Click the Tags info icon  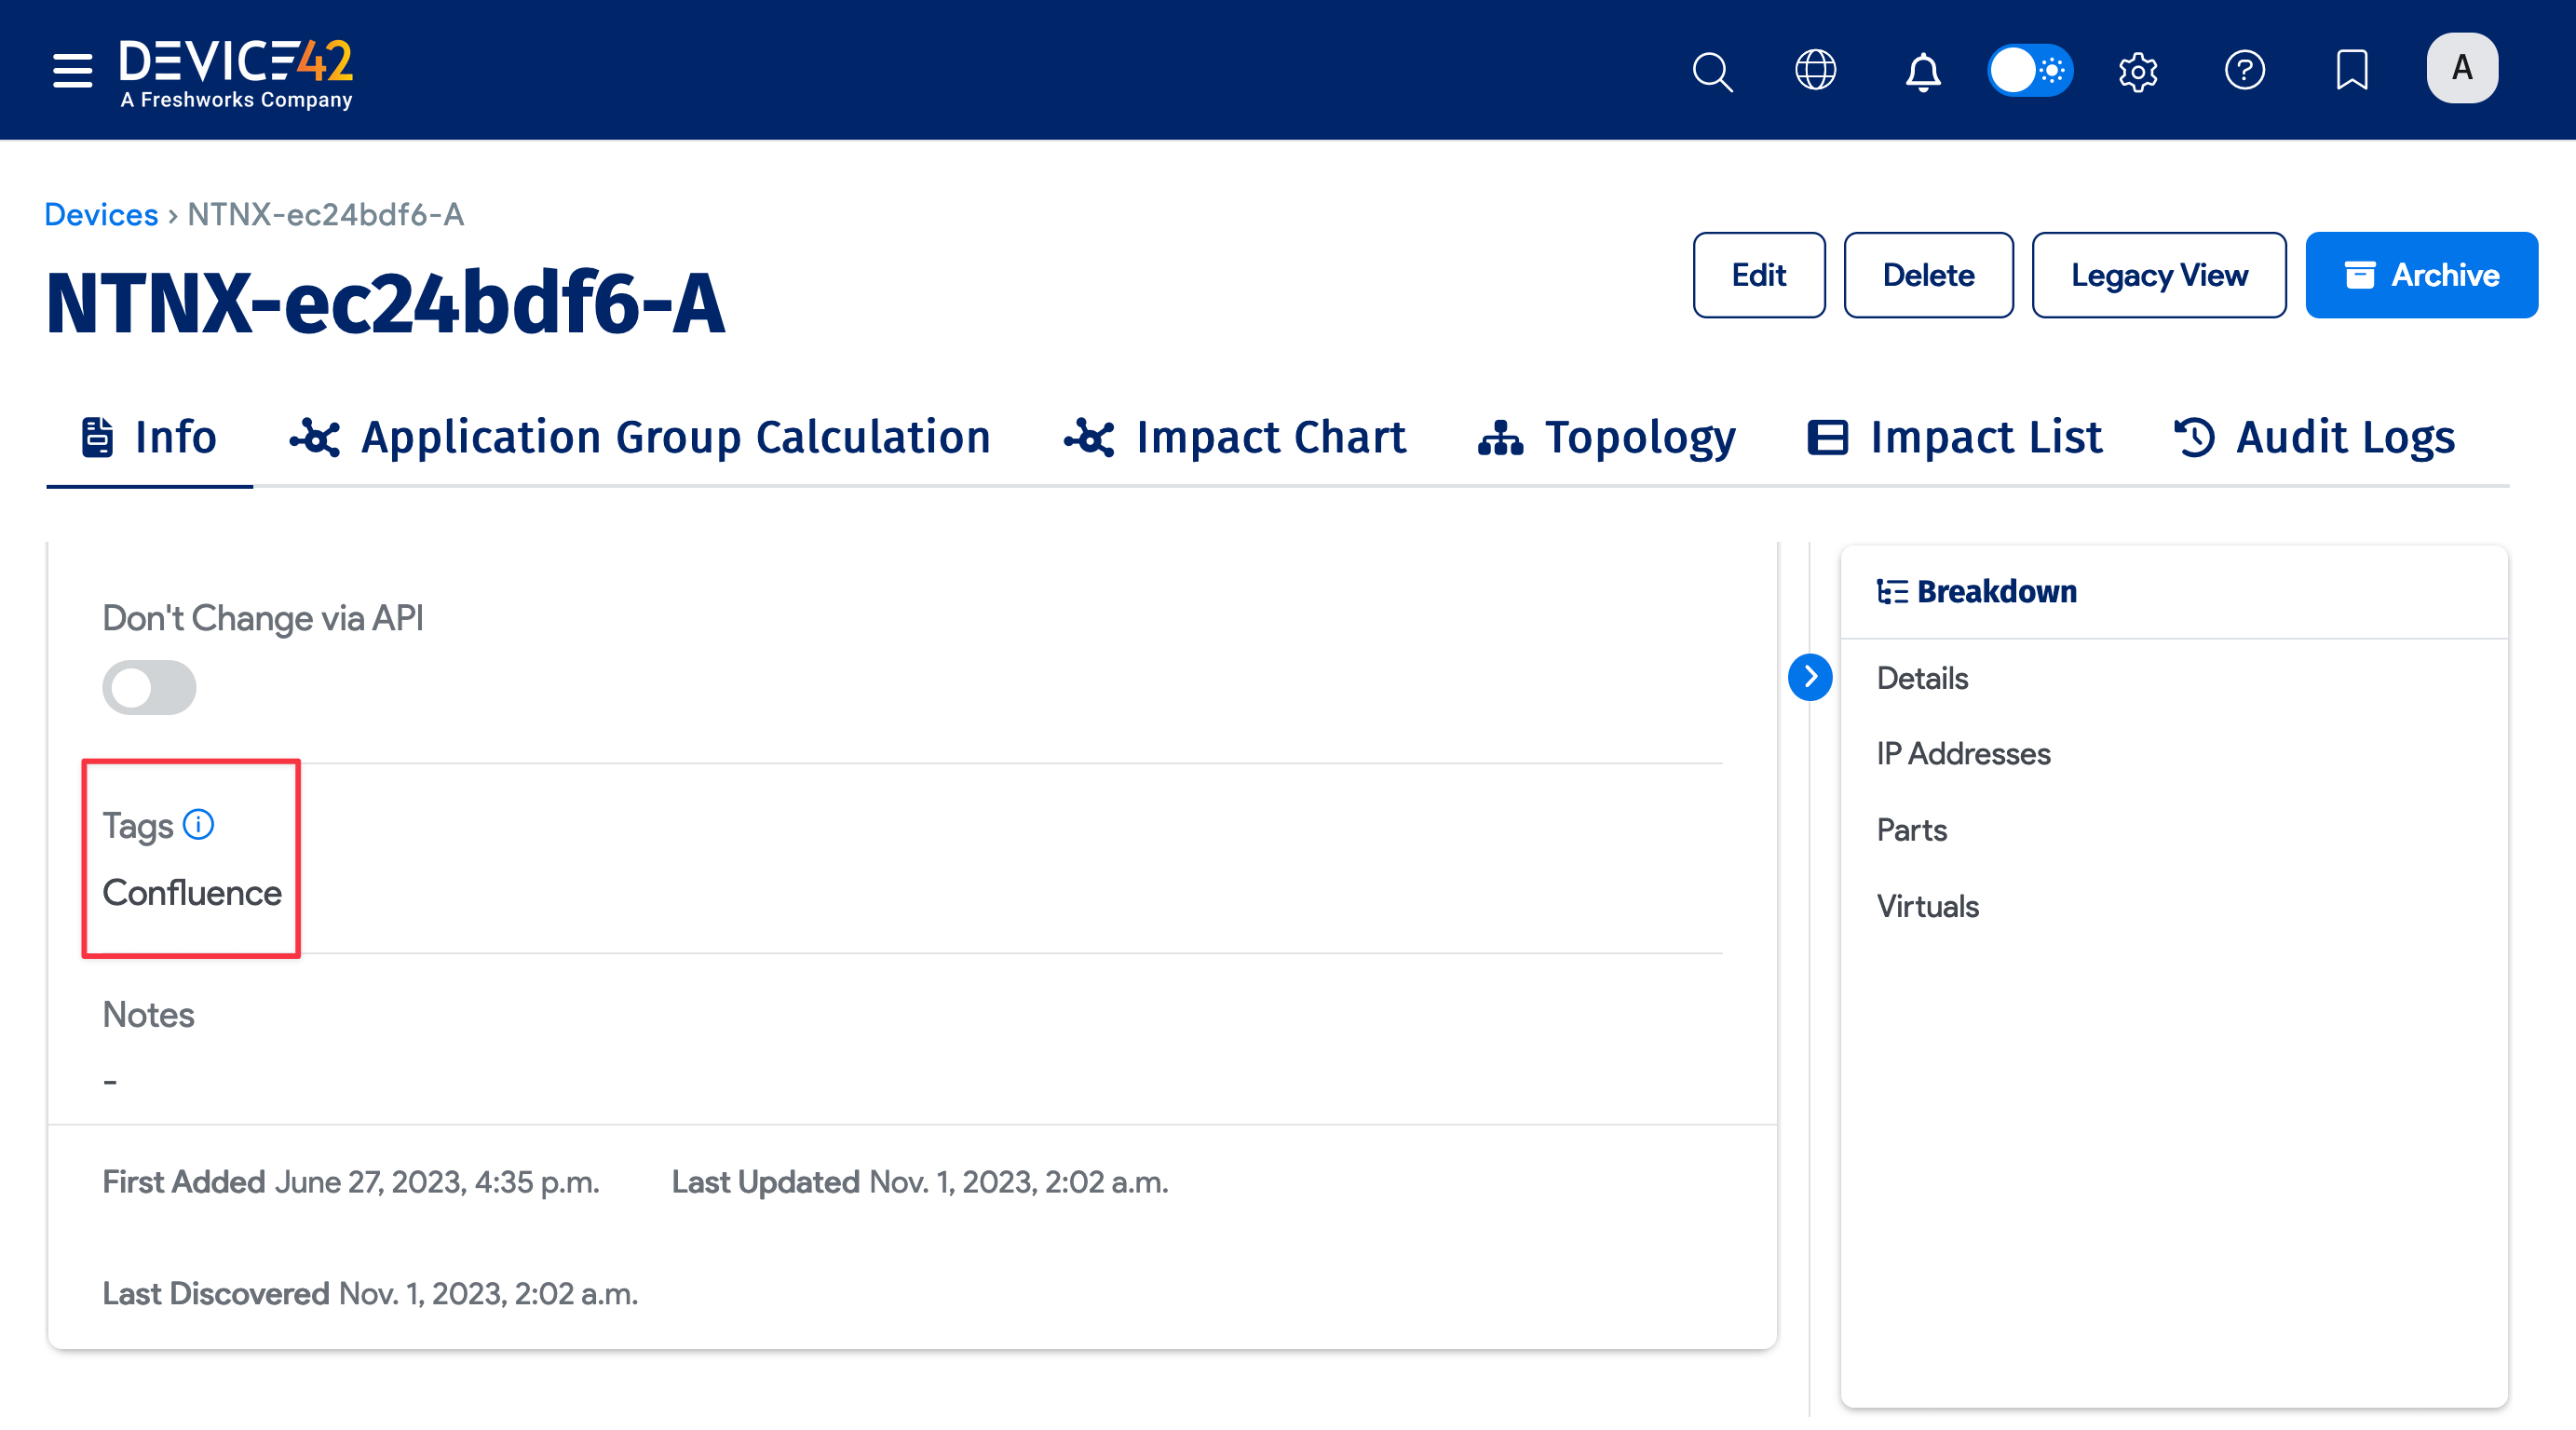click(x=198, y=824)
